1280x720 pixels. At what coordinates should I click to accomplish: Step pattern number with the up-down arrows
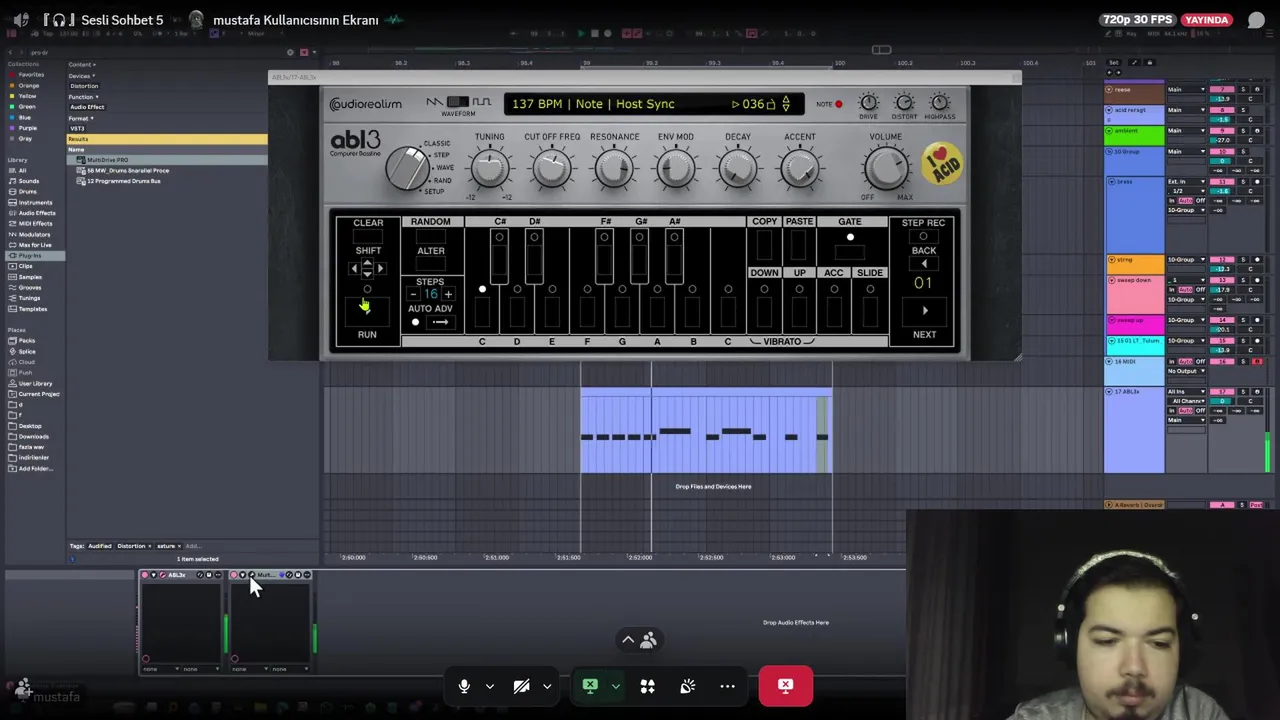point(786,104)
